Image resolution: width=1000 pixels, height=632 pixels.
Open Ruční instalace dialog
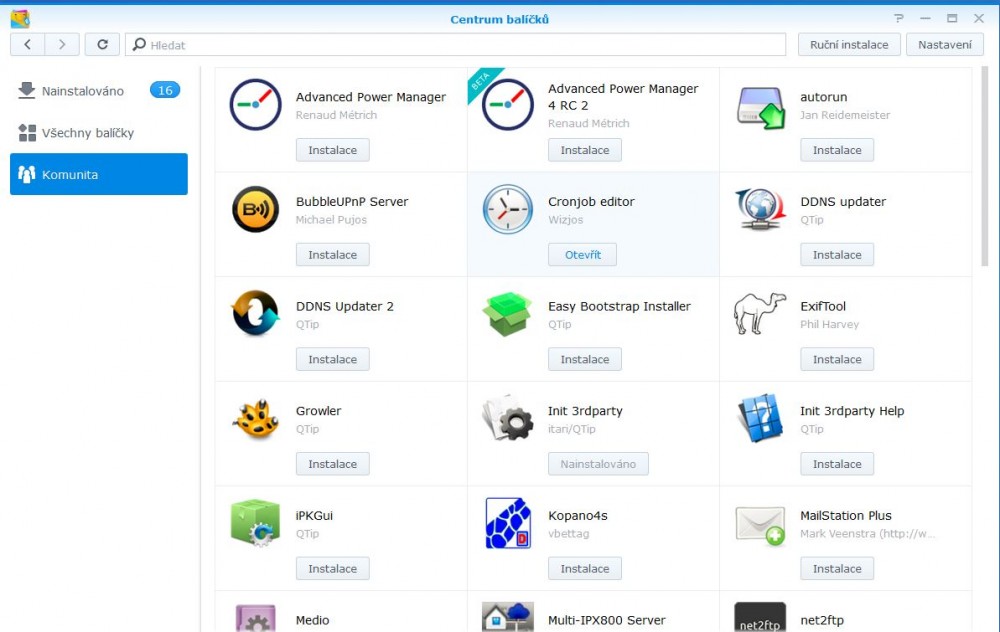tap(849, 44)
